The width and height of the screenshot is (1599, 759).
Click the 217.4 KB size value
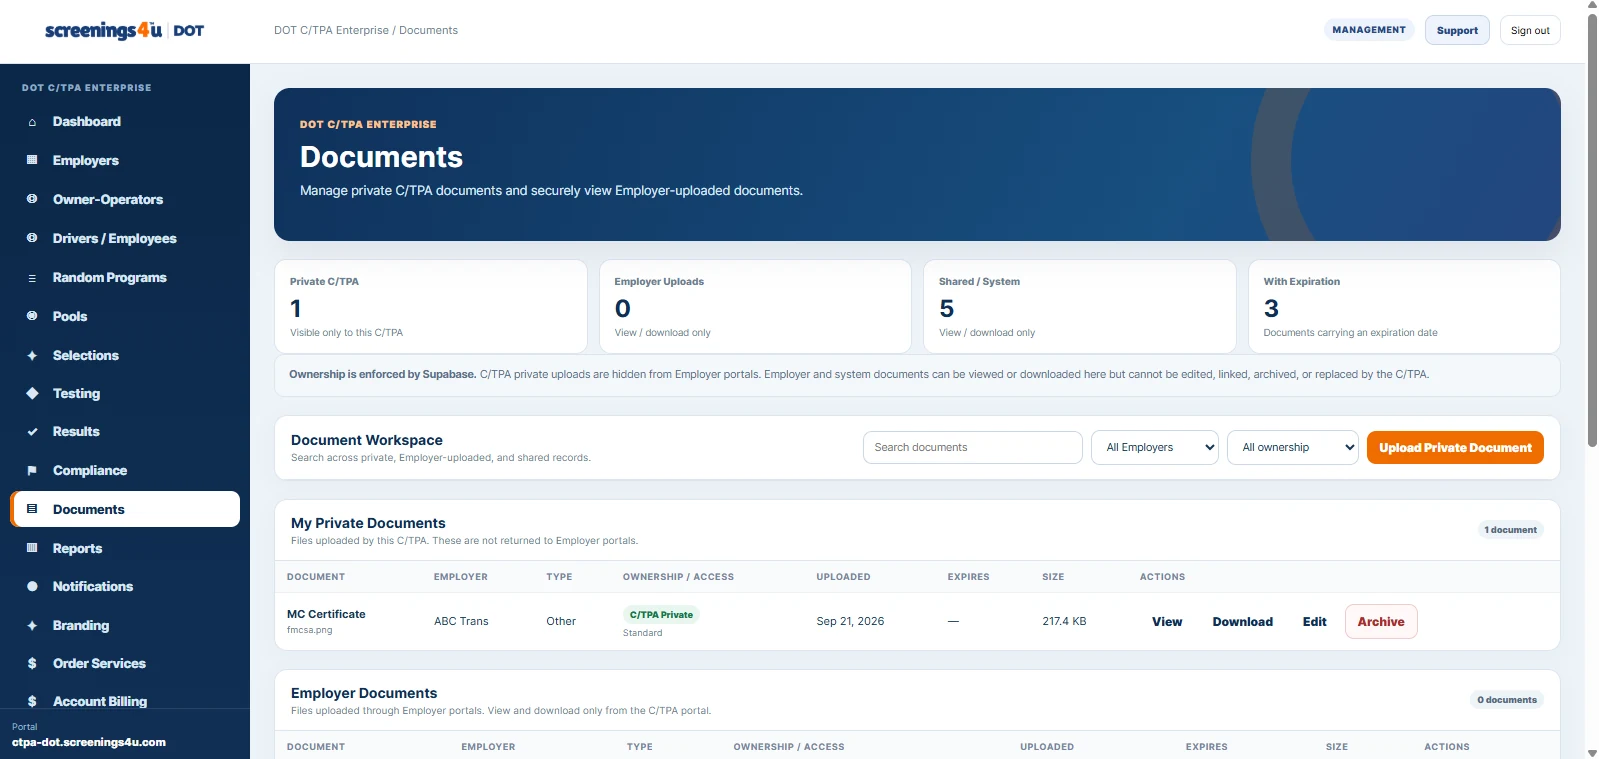coord(1064,621)
